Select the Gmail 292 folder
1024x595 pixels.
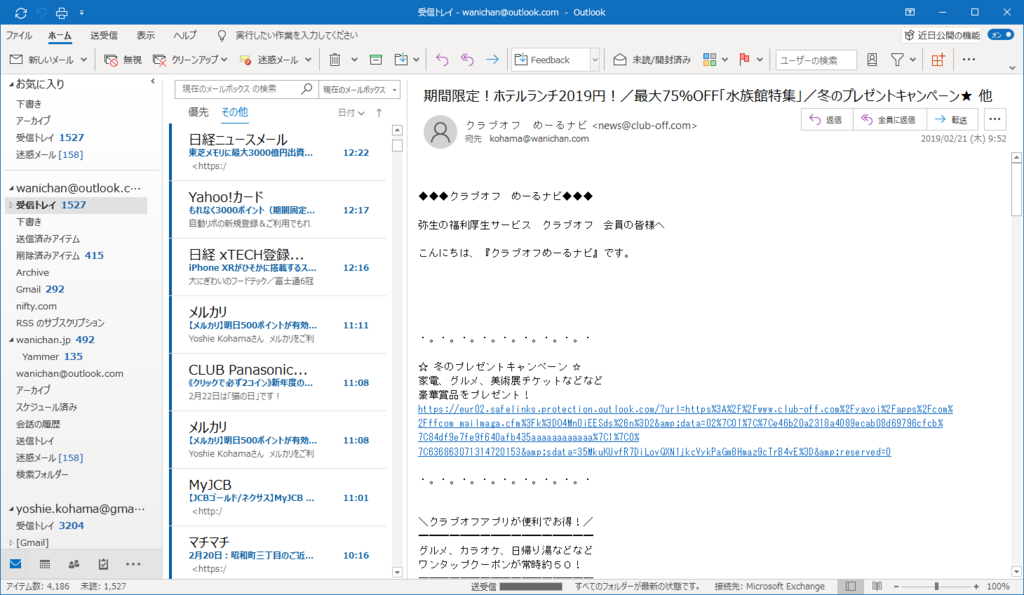[x=40, y=289]
